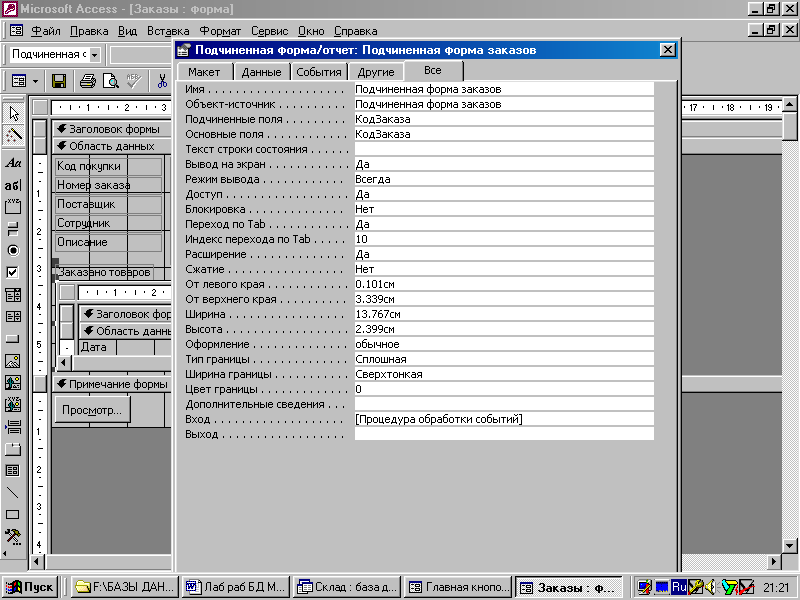Switch to Склад : база д... taskbar button

pos(347,587)
